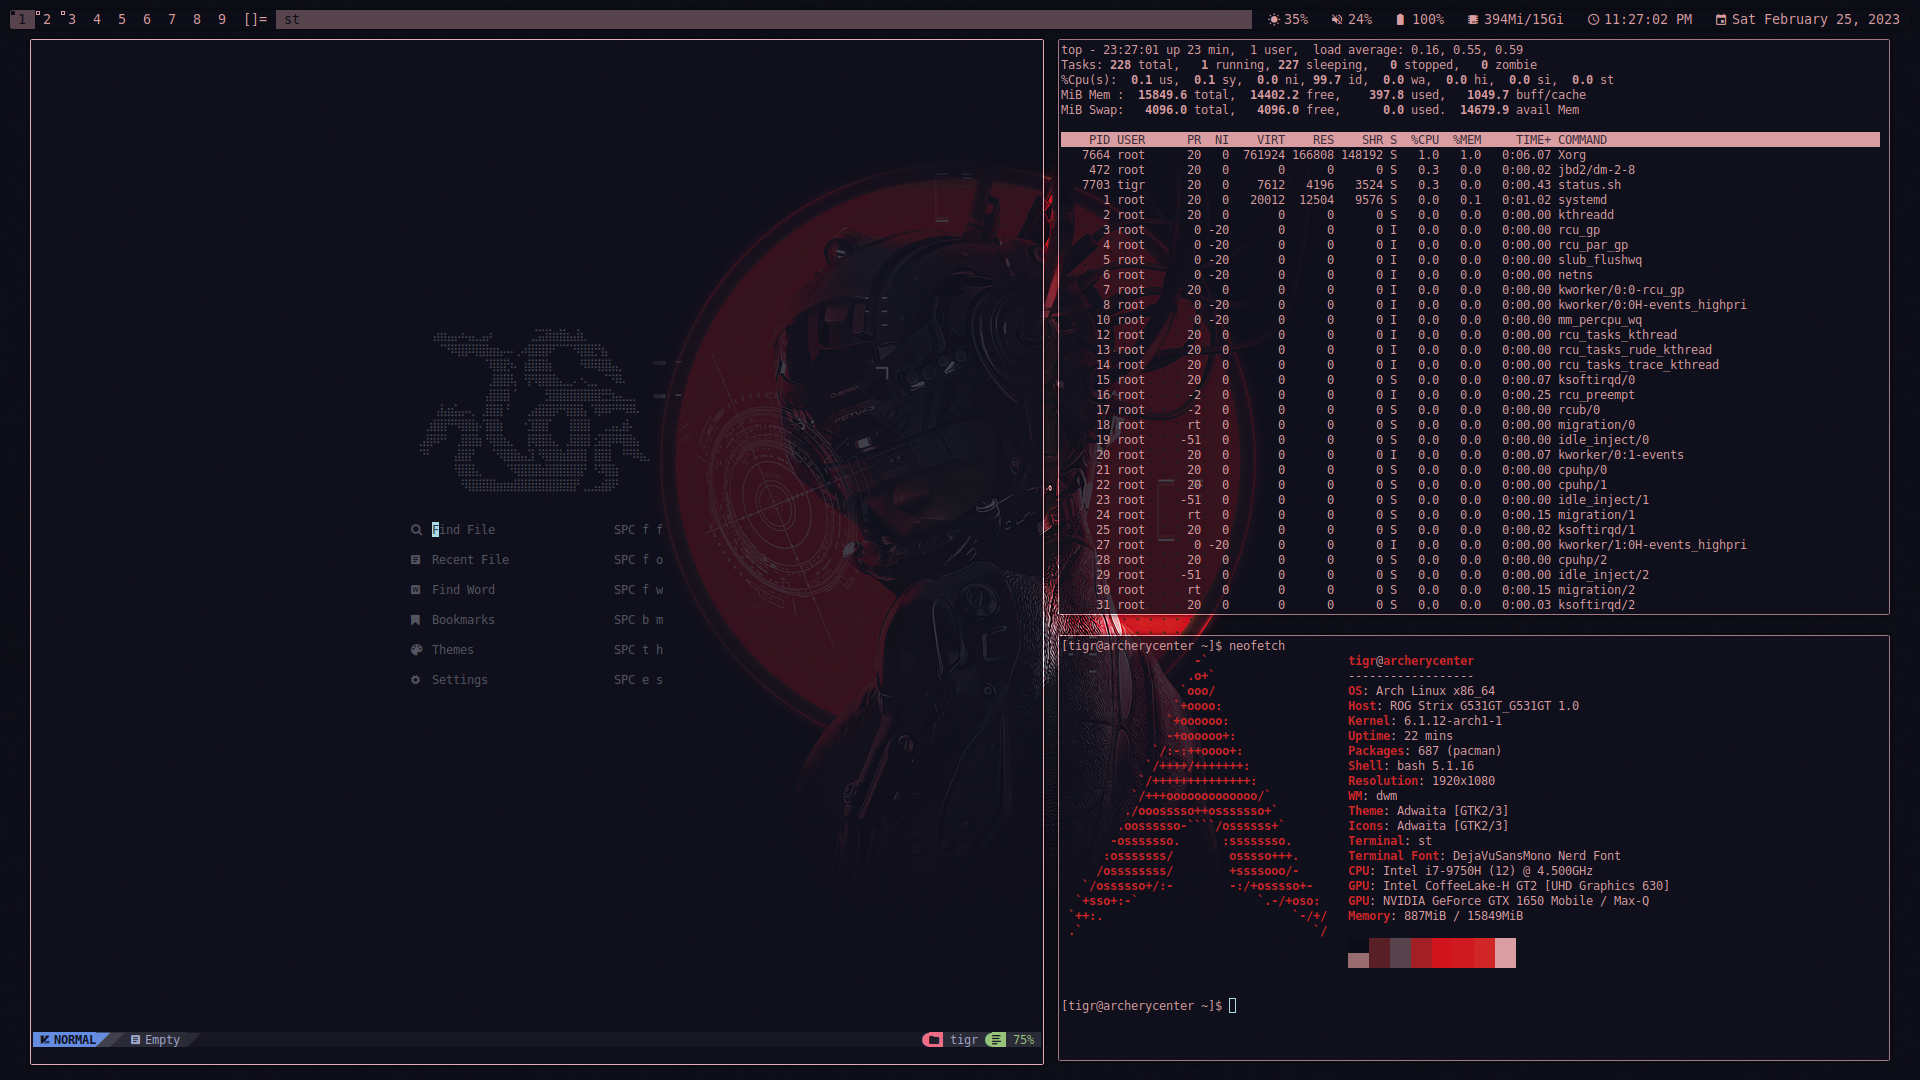Click the %CPU column header in top
The width and height of the screenshot is (1920, 1080).
point(1425,140)
